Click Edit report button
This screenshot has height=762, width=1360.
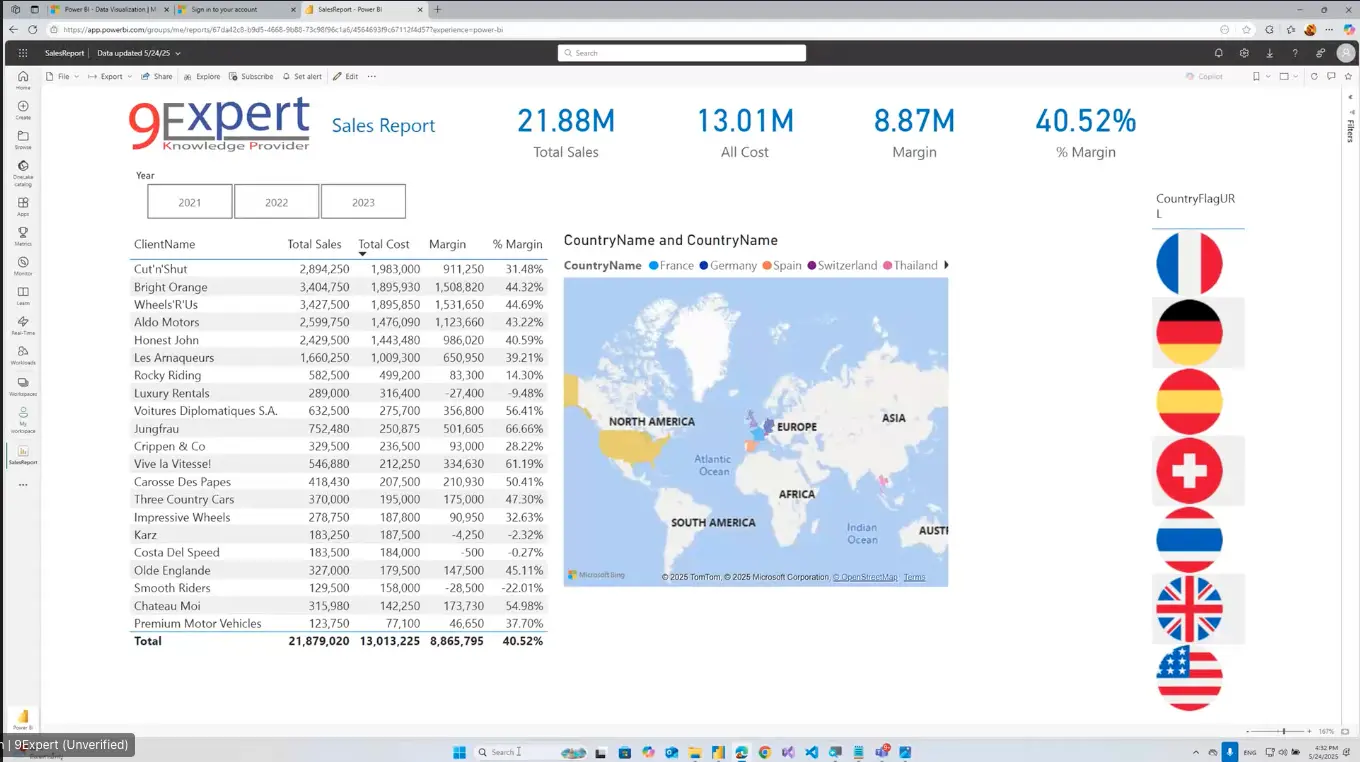point(345,76)
